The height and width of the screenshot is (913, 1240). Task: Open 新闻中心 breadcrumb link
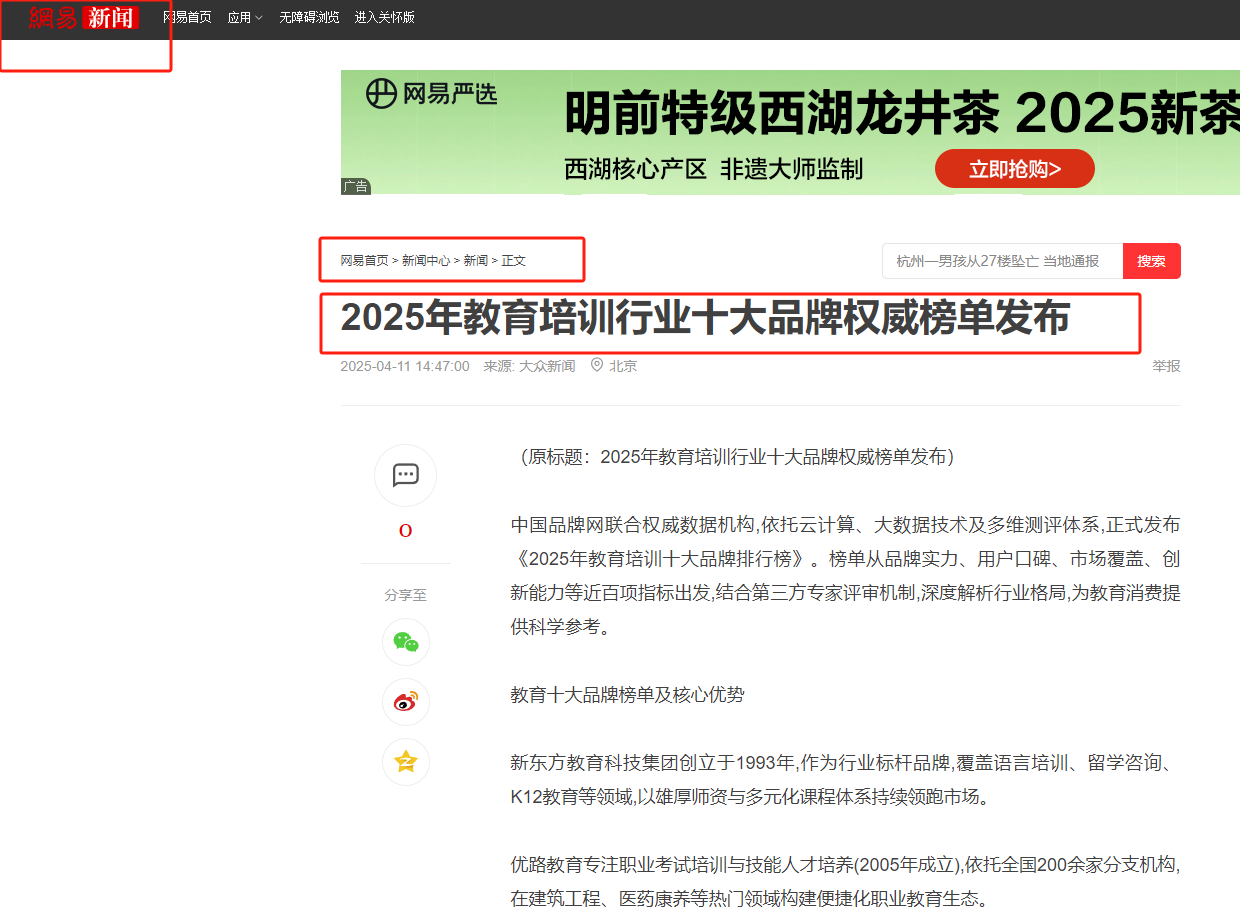click(426, 261)
